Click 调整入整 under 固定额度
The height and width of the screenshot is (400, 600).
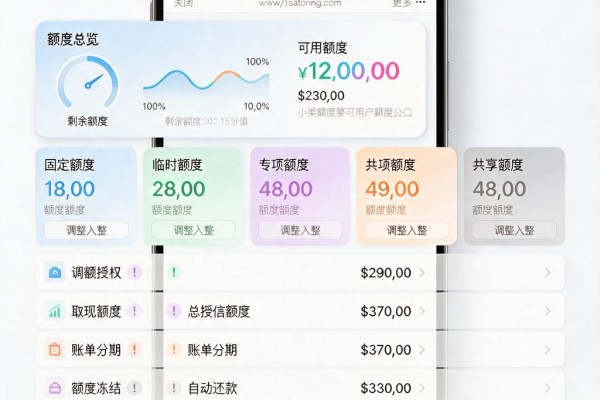click(86, 230)
